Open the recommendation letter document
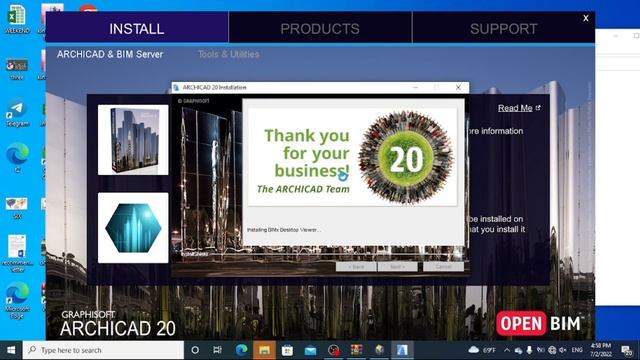640x360 pixels. coord(17,253)
